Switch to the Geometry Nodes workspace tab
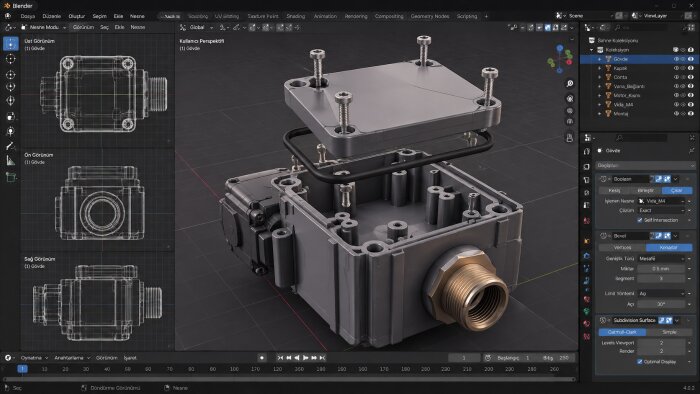Screen dimensions: 700x394 click(430, 16)
